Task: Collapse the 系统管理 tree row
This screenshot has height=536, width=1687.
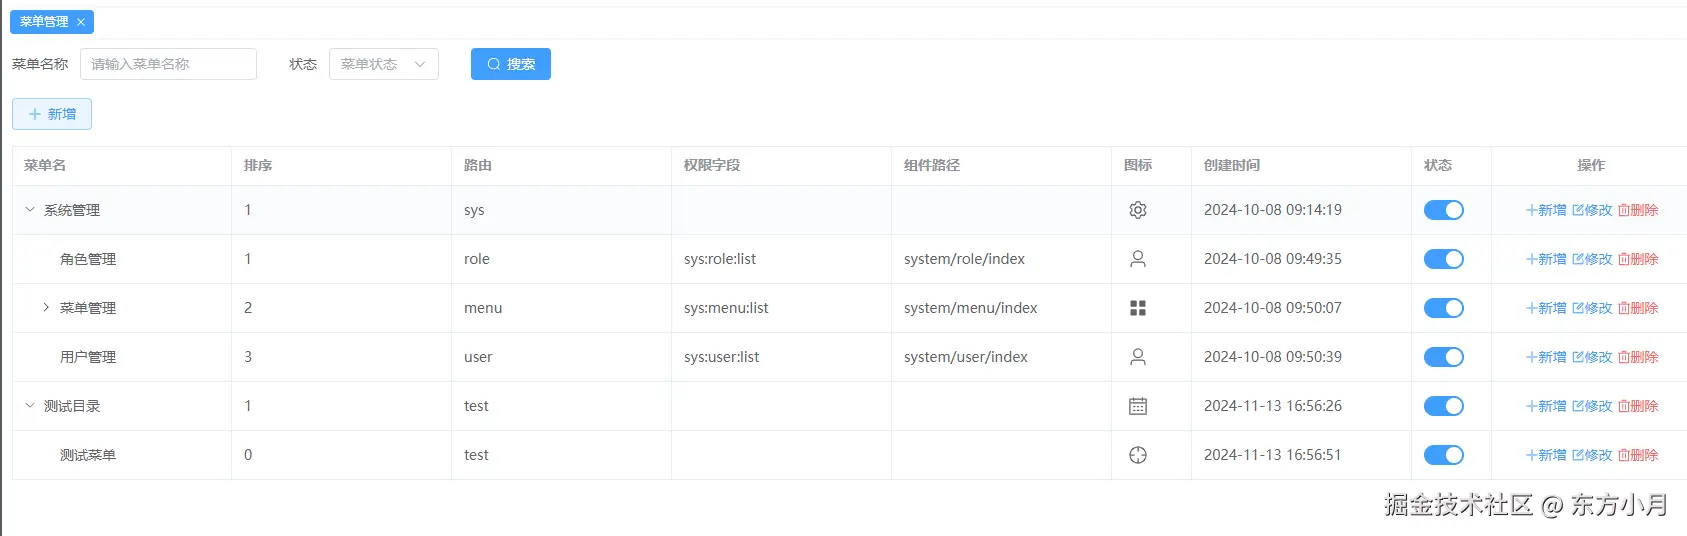Action: click(x=30, y=210)
